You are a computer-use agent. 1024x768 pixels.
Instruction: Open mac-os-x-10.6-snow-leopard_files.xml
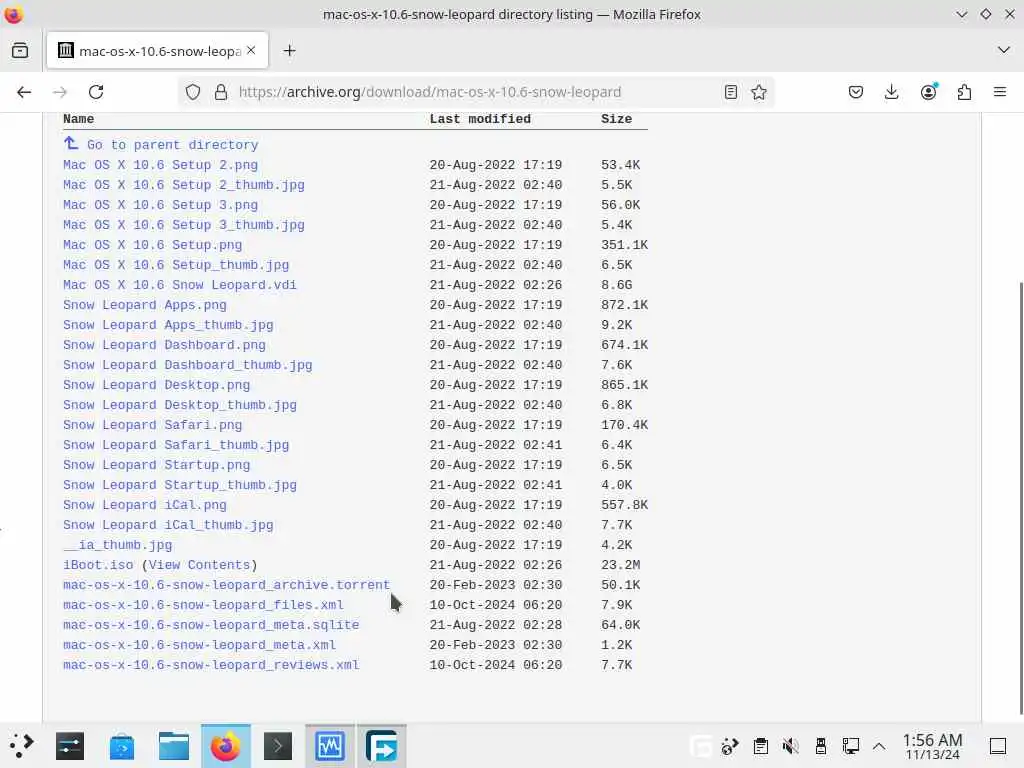pos(203,605)
